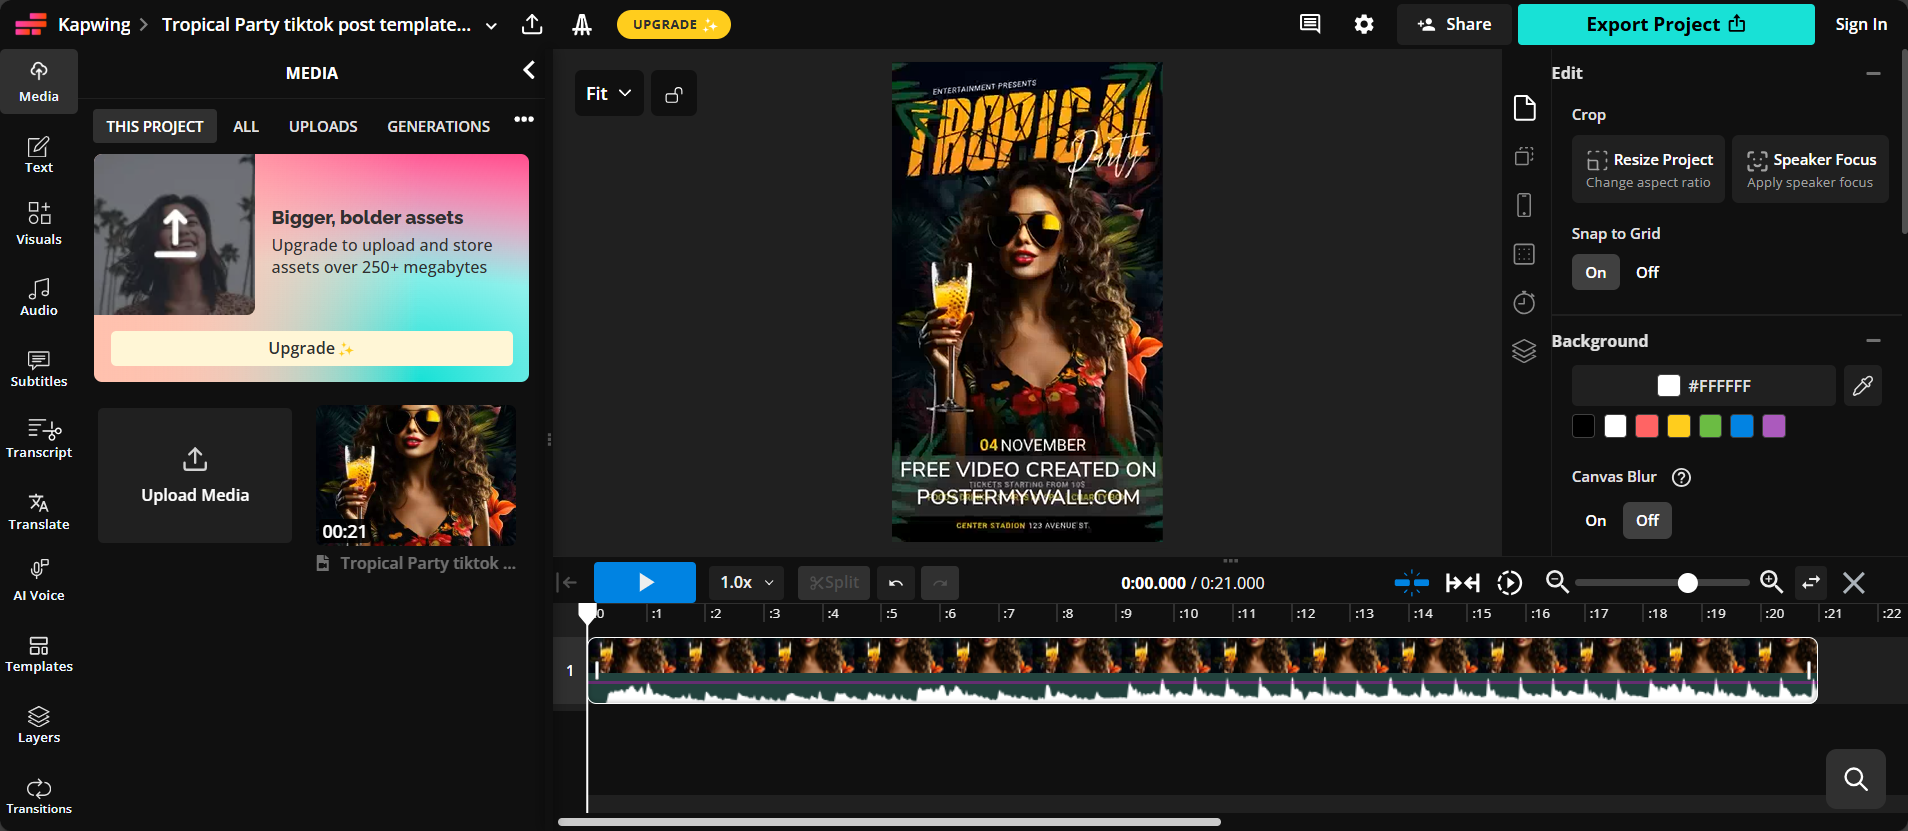This screenshot has height=831, width=1908.
Task: Click Upgrade in the assets banner
Action: tap(311, 348)
